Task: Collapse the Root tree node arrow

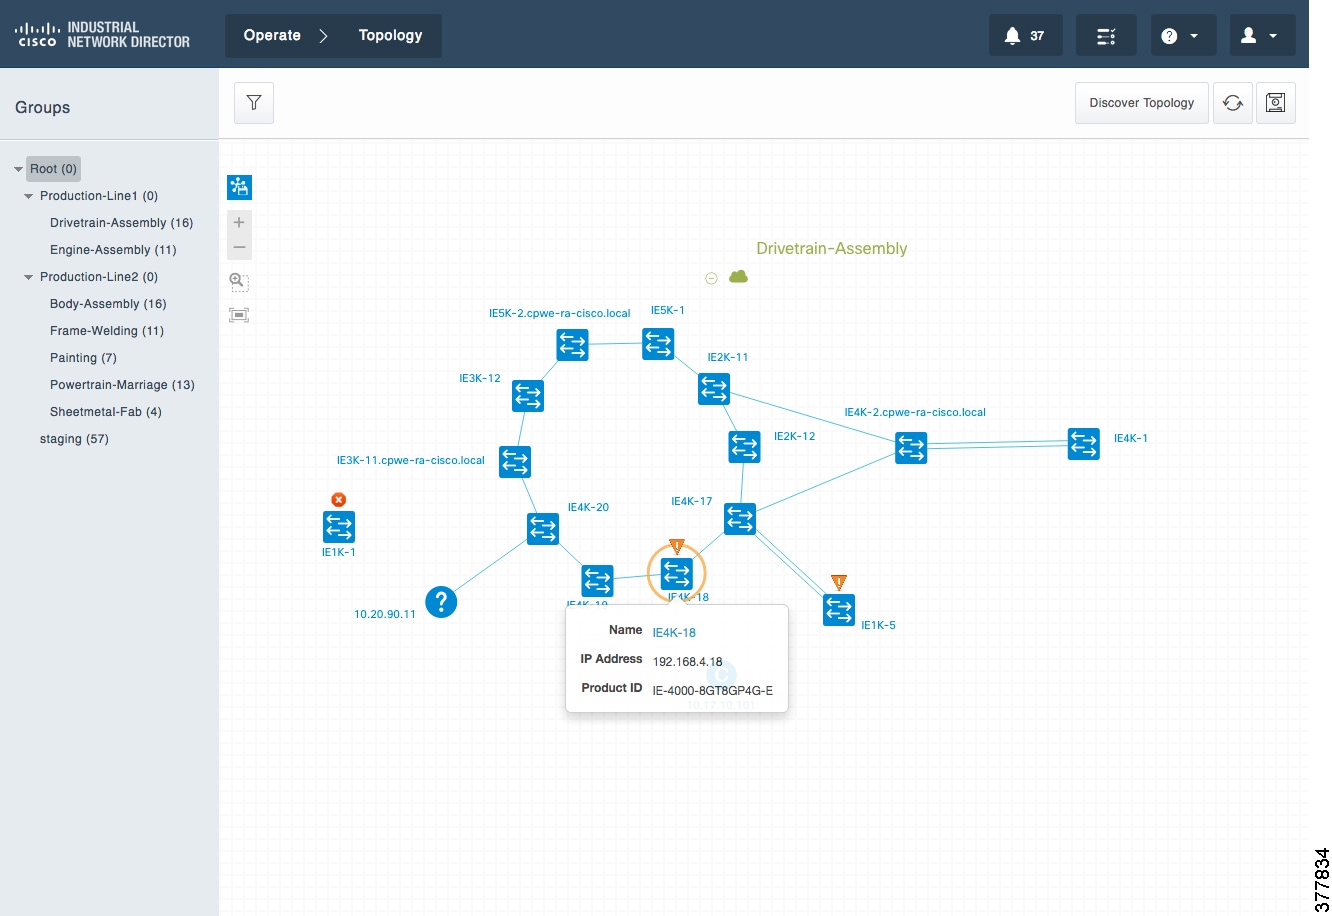Action: (18, 169)
